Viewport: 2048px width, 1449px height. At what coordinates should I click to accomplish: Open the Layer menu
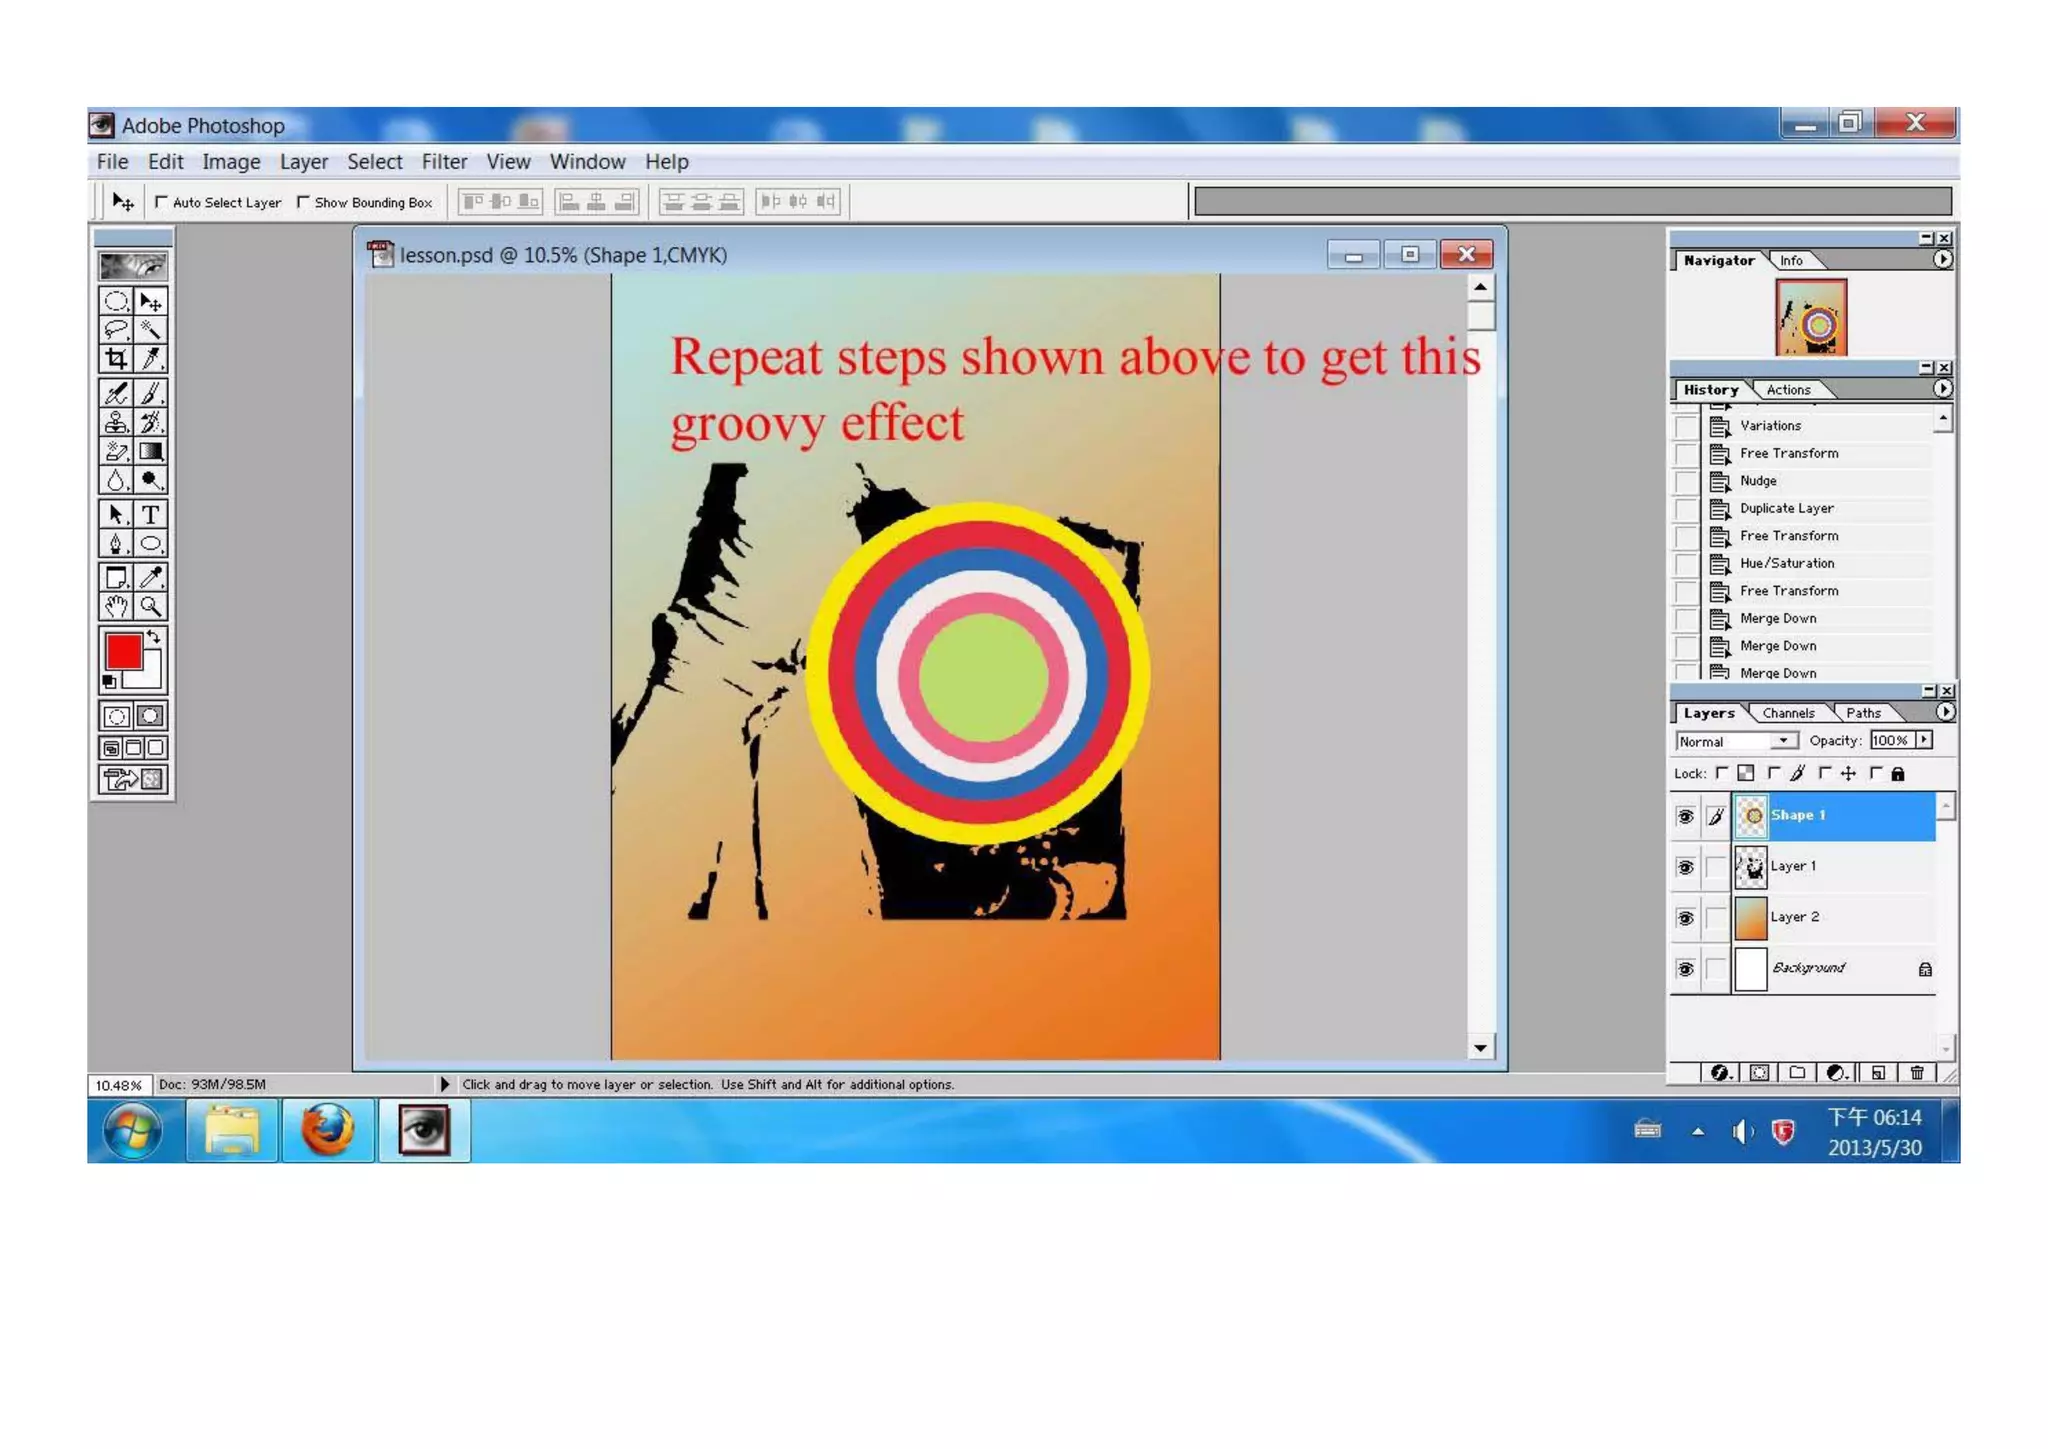[304, 162]
